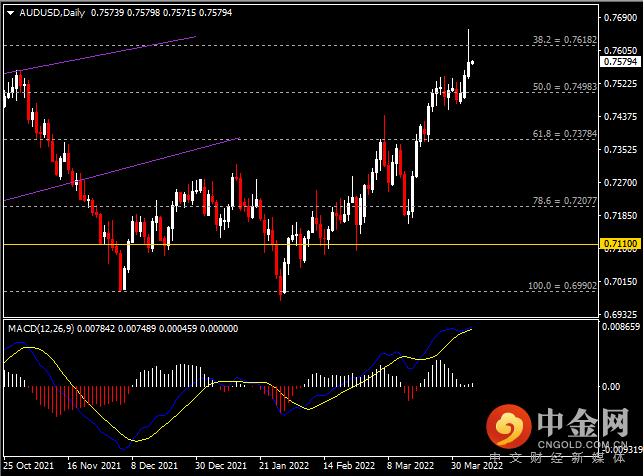This screenshot has width=643, height=476.
Task: Click the 0.72700 price axis label
Action: click(x=620, y=182)
